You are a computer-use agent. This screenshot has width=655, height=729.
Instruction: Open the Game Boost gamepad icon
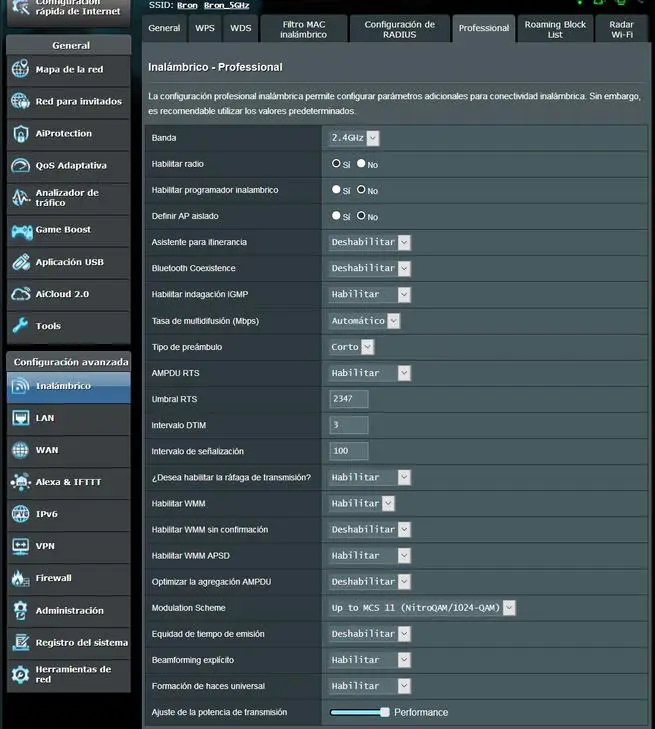21,230
